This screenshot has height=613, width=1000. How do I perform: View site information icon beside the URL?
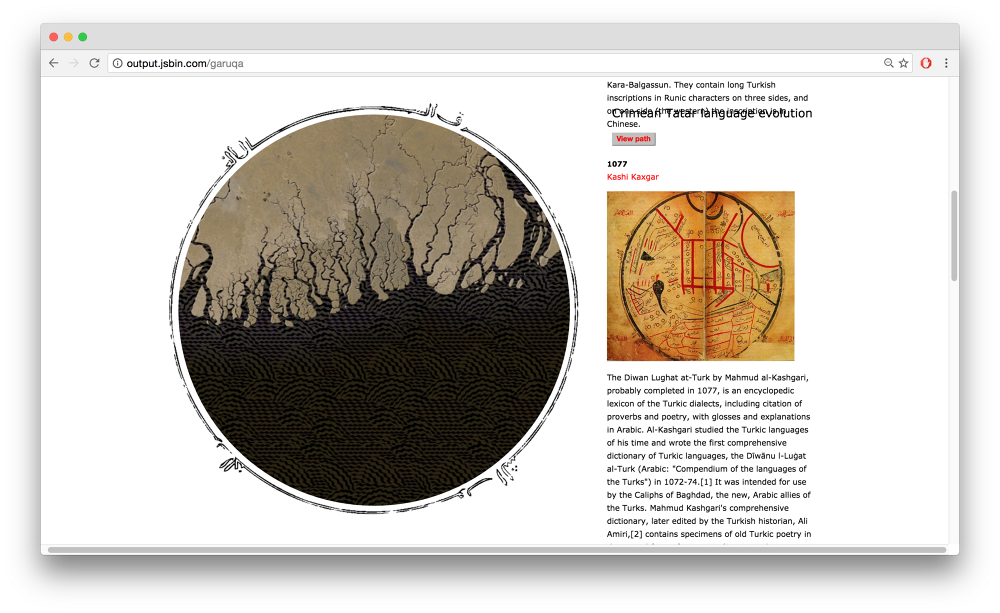tap(117, 63)
